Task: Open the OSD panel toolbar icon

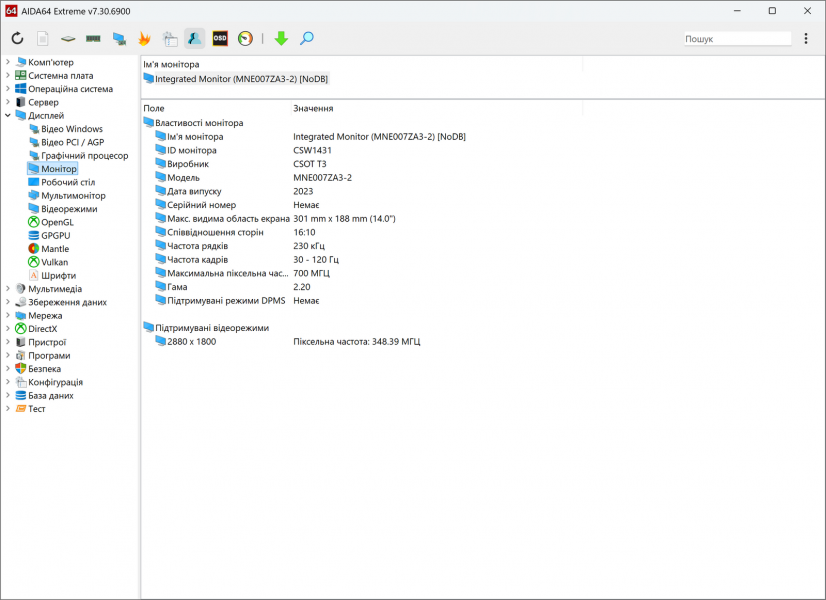Action: click(219, 39)
